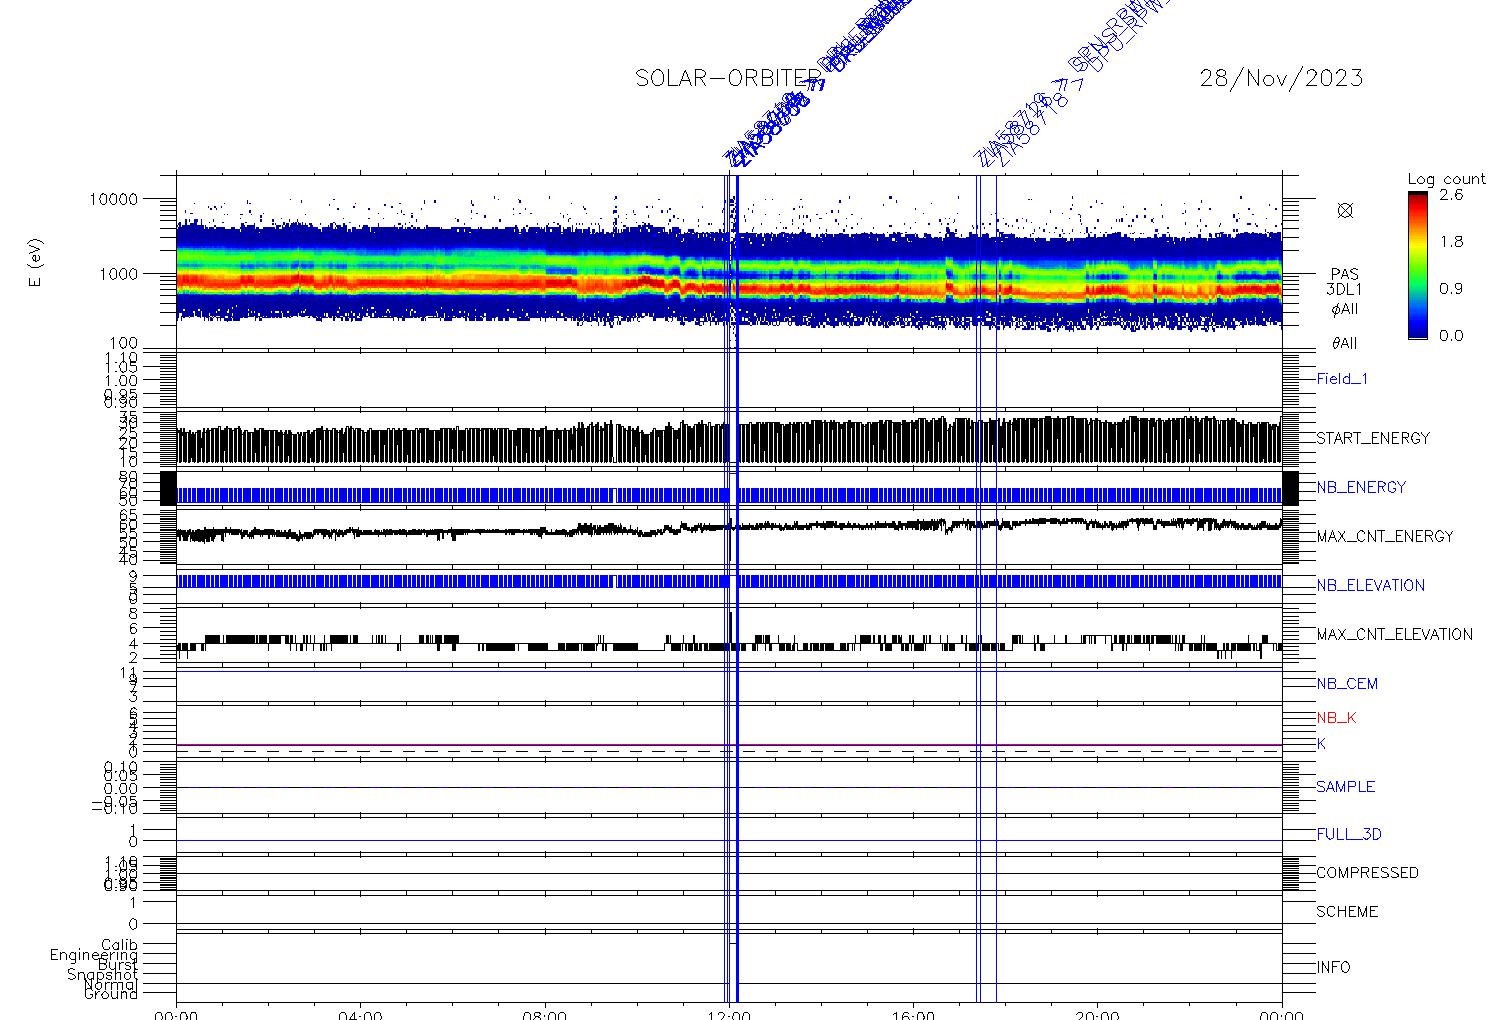1512x1020 pixels.
Task: Click the dashed line in the K panel
Action: [x=729, y=751]
